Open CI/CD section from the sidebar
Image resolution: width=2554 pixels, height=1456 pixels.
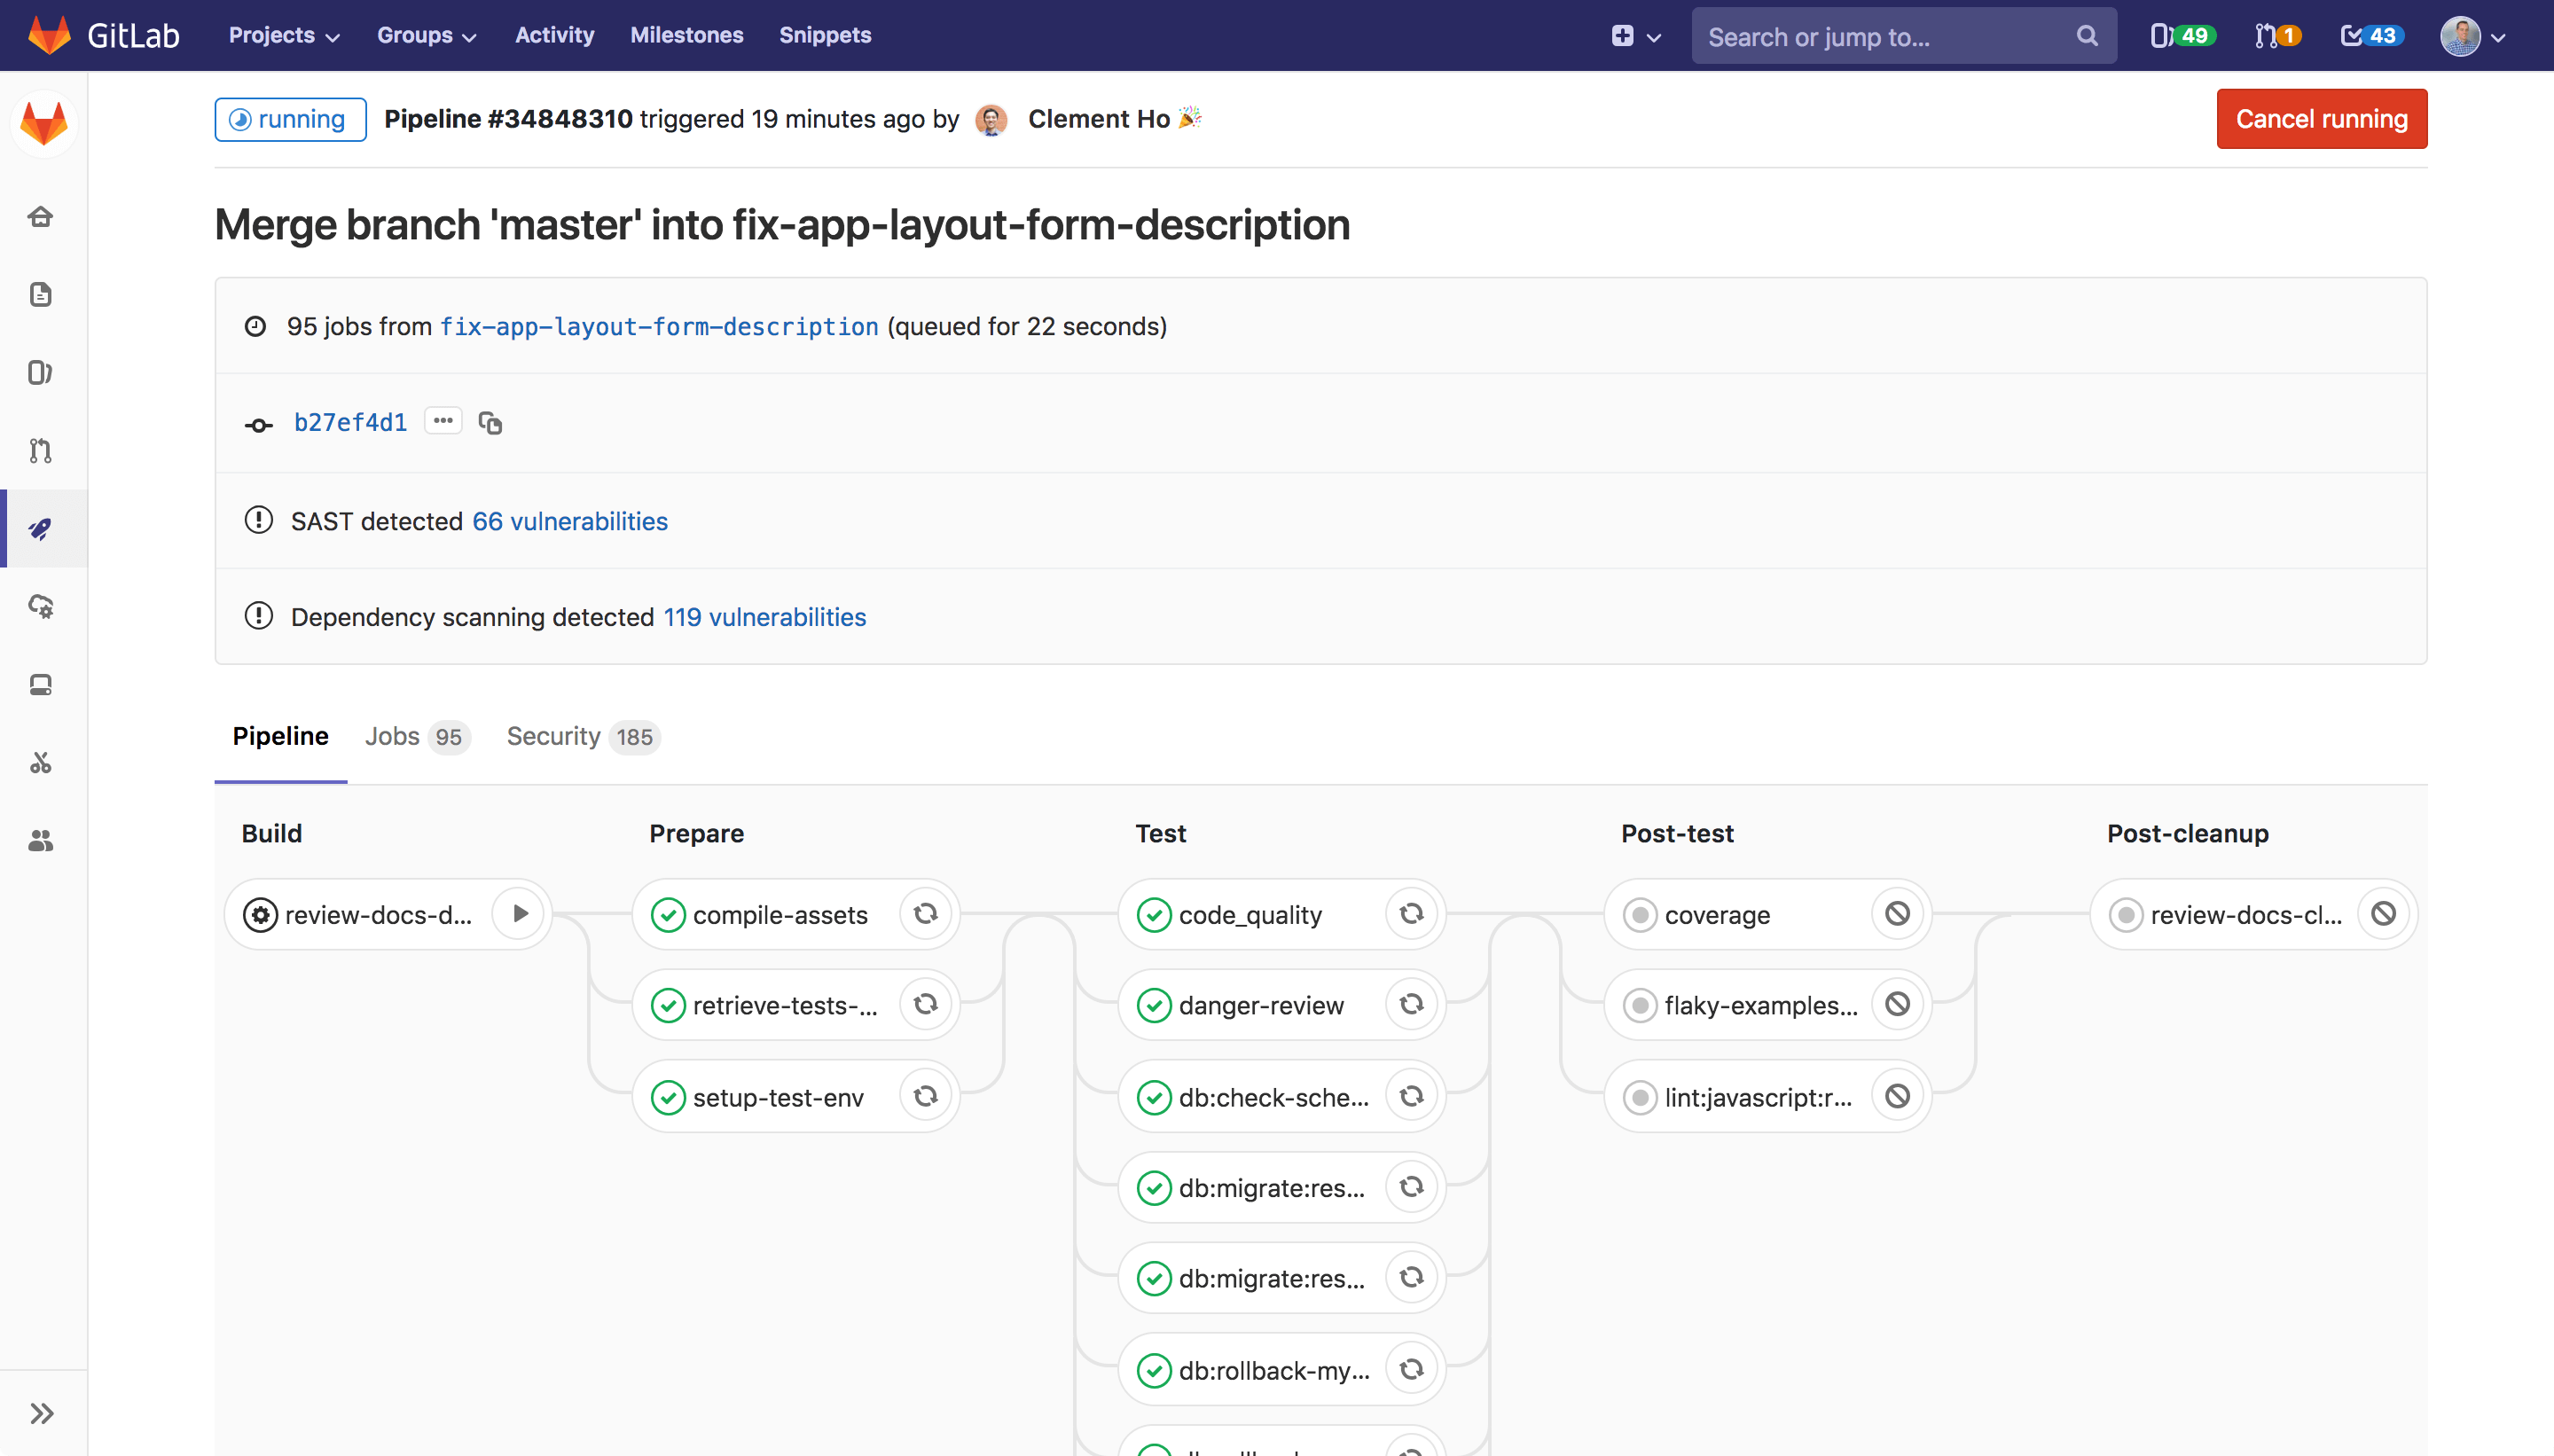tap(42, 528)
